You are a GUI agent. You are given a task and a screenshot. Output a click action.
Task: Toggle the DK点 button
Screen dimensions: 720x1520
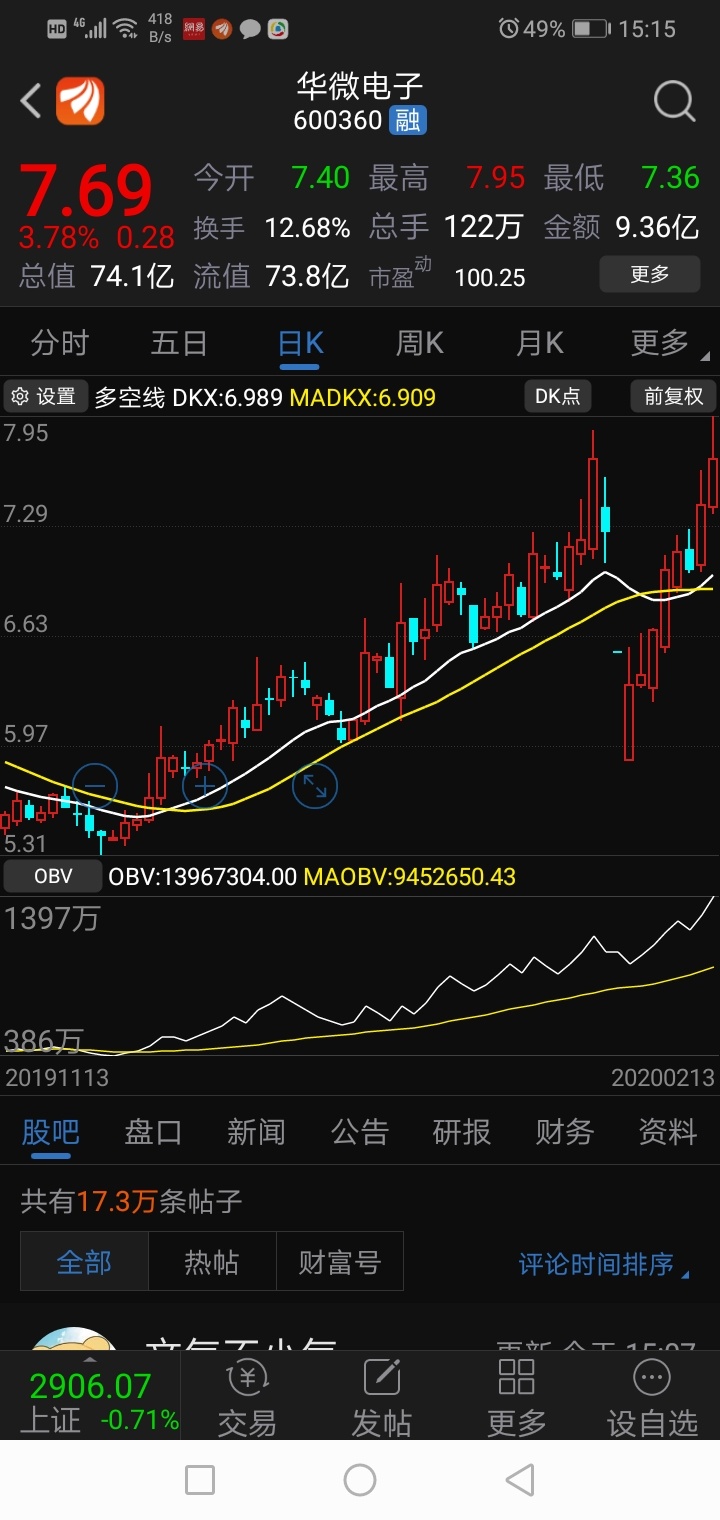click(557, 397)
